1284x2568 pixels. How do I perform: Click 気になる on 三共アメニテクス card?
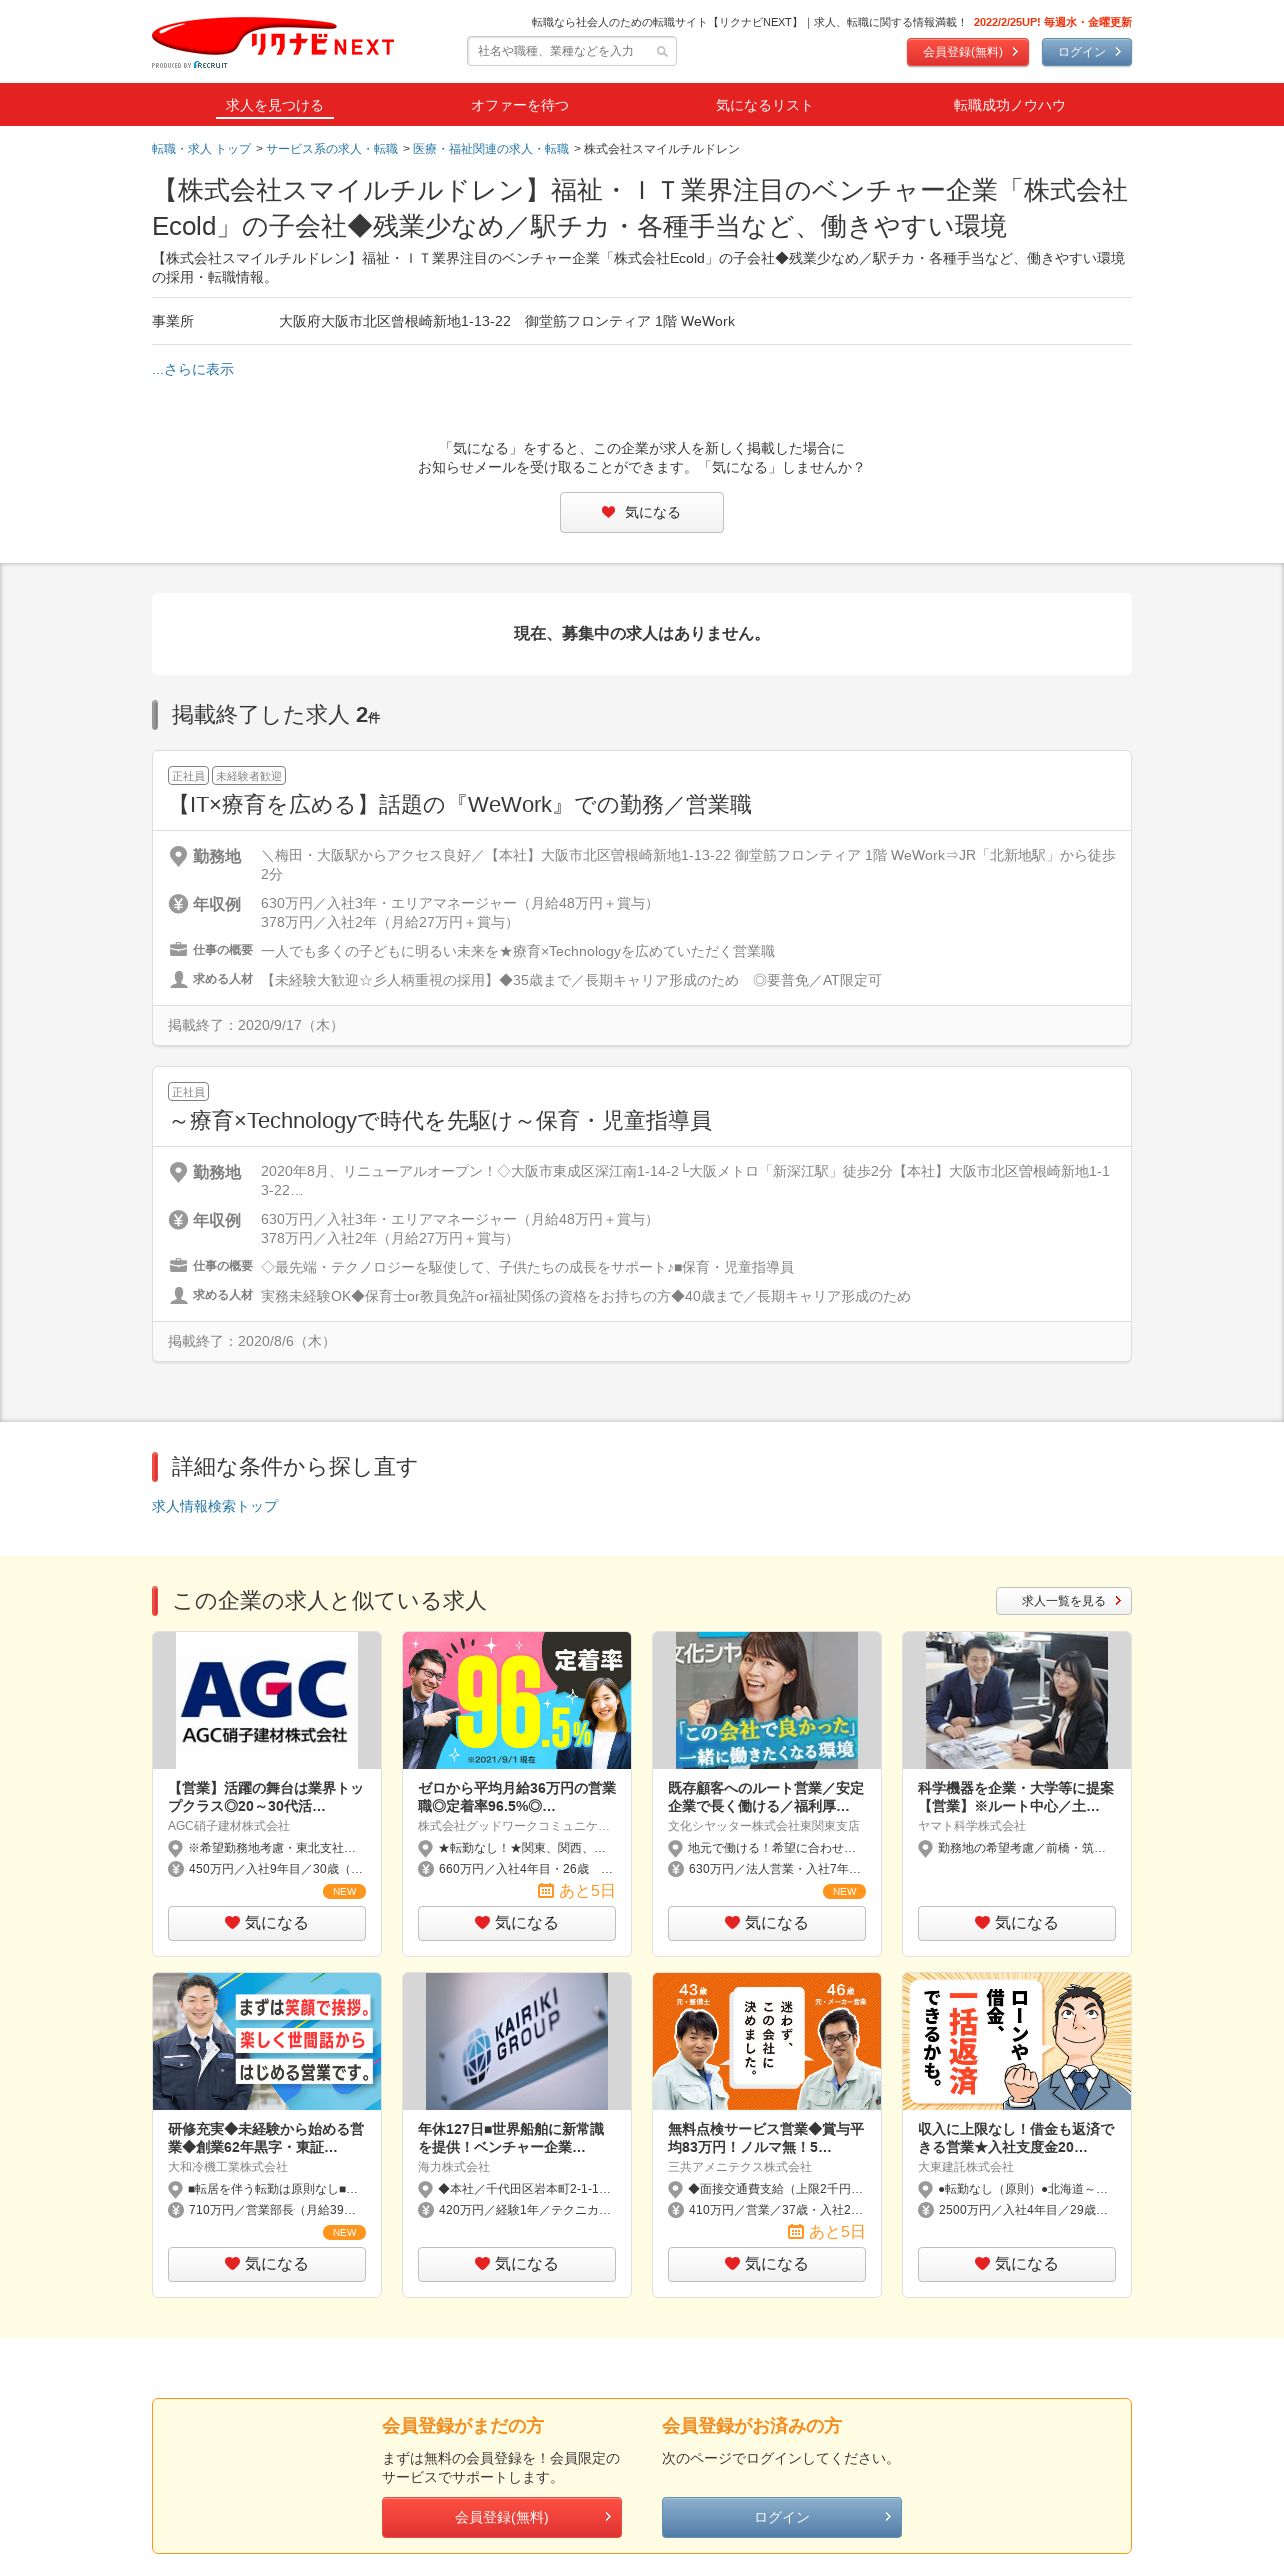click(767, 2264)
